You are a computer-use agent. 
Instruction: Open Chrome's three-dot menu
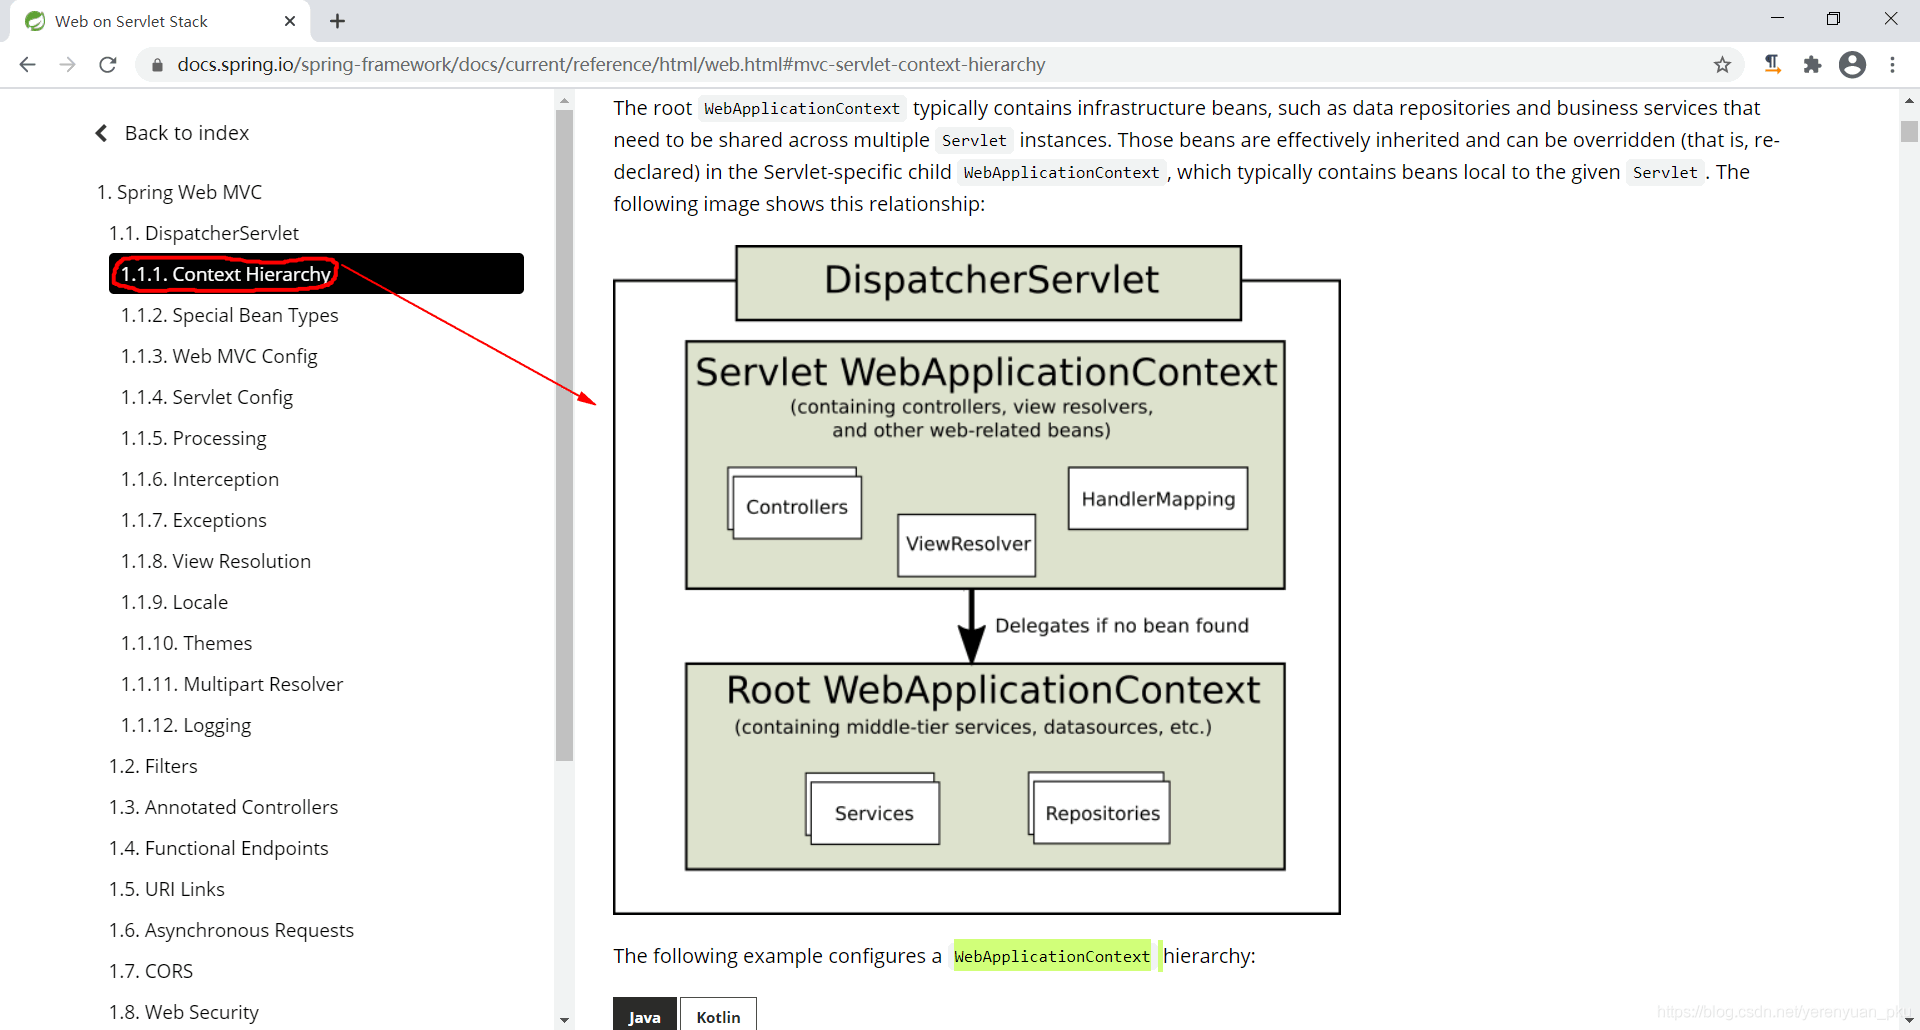[x=1892, y=64]
